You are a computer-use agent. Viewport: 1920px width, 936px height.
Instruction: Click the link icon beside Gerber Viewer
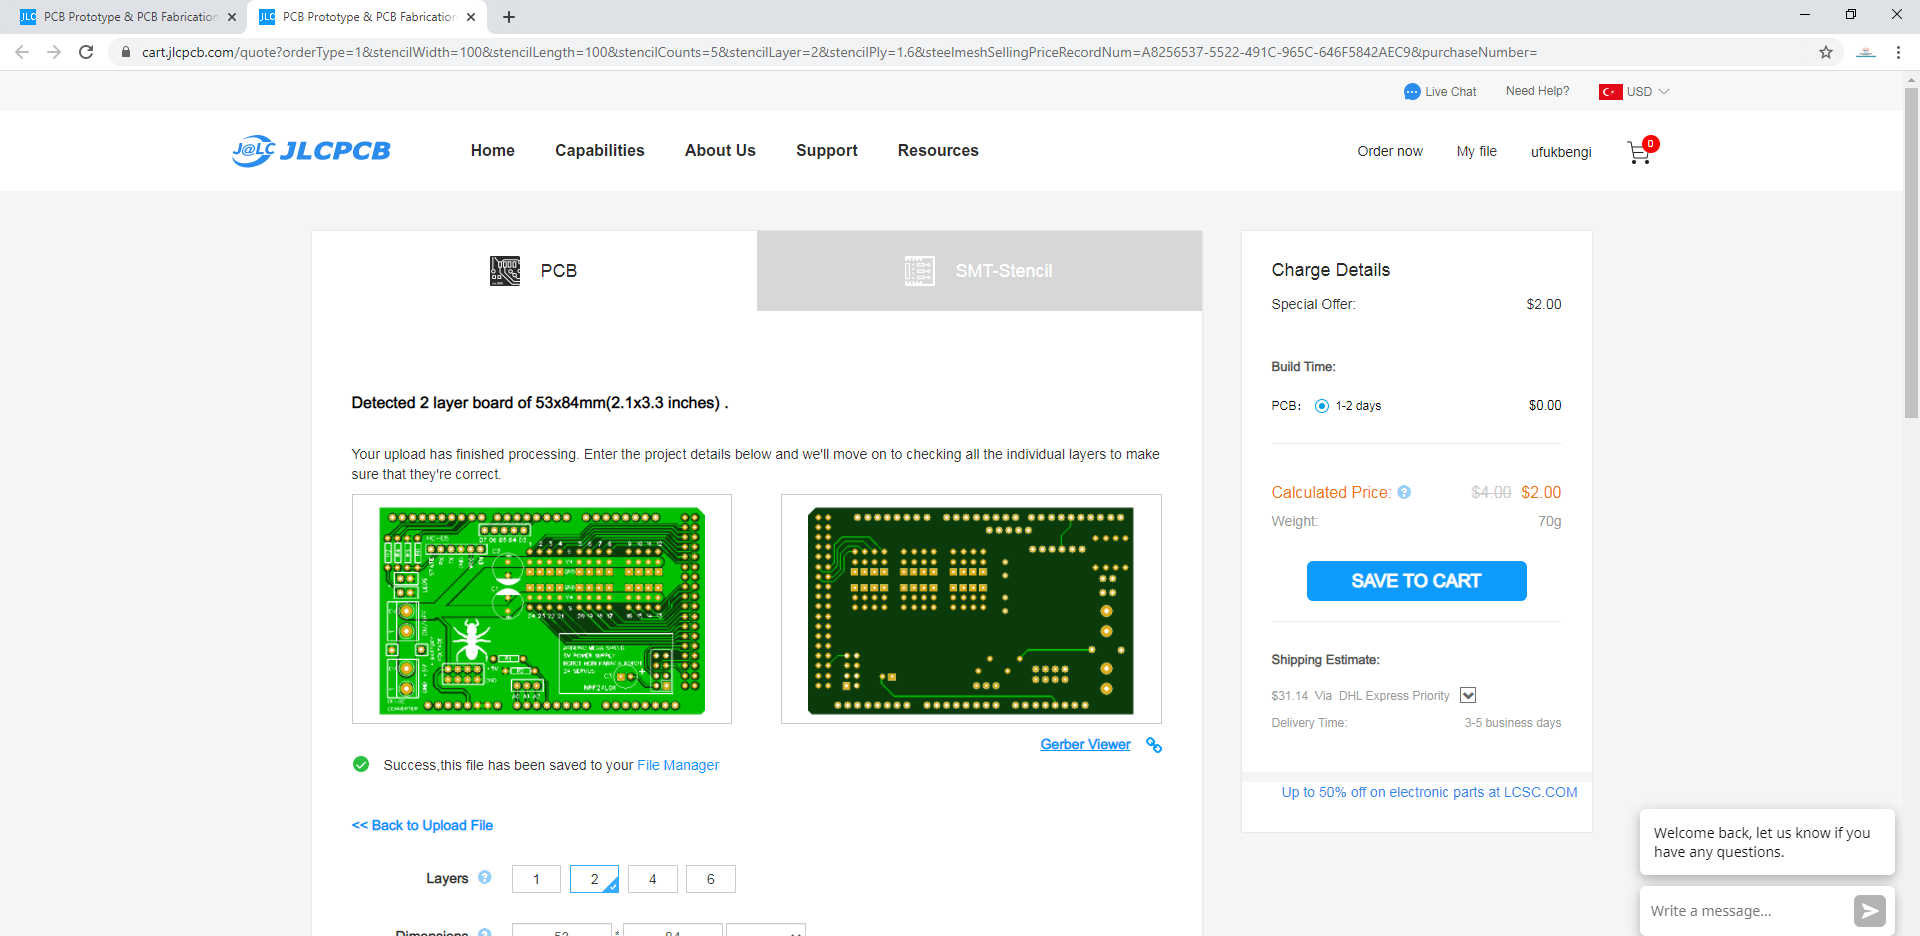coord(1154,745)
